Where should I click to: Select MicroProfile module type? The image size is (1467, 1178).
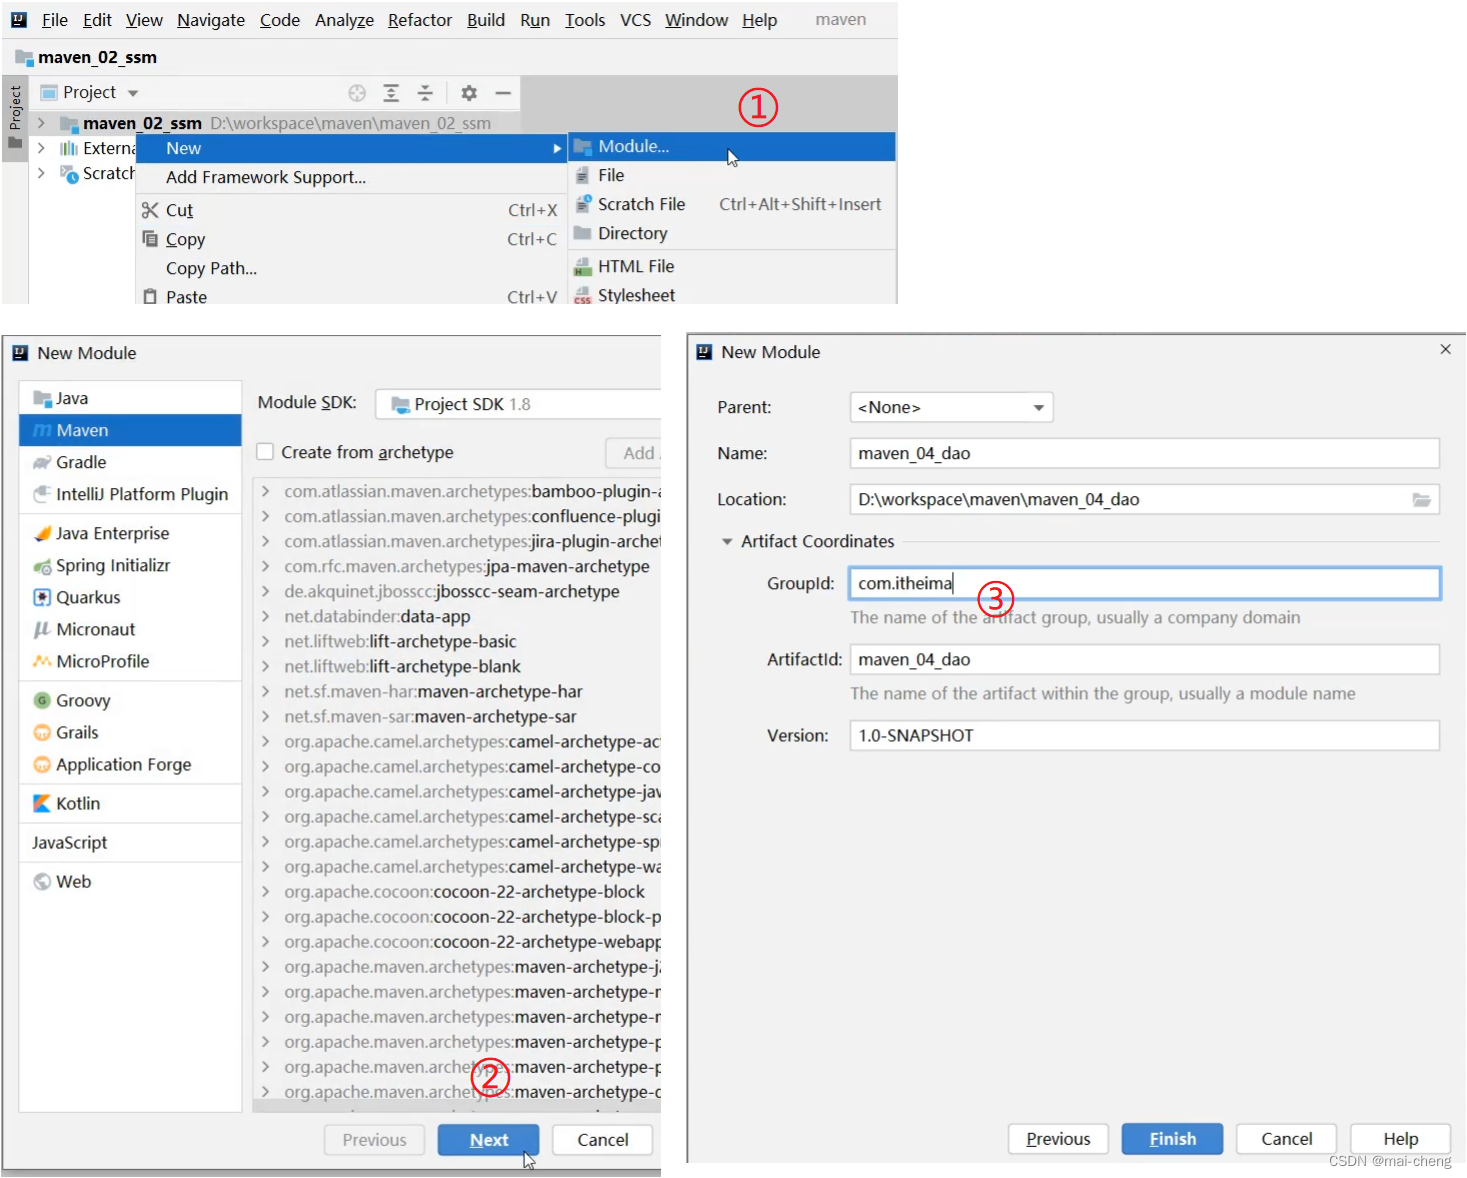coord(130,661)
